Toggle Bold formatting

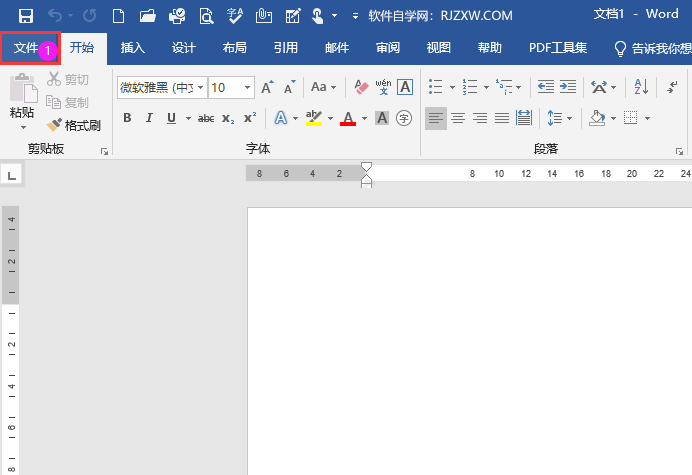pyautogui.click(x=127, y=118)
